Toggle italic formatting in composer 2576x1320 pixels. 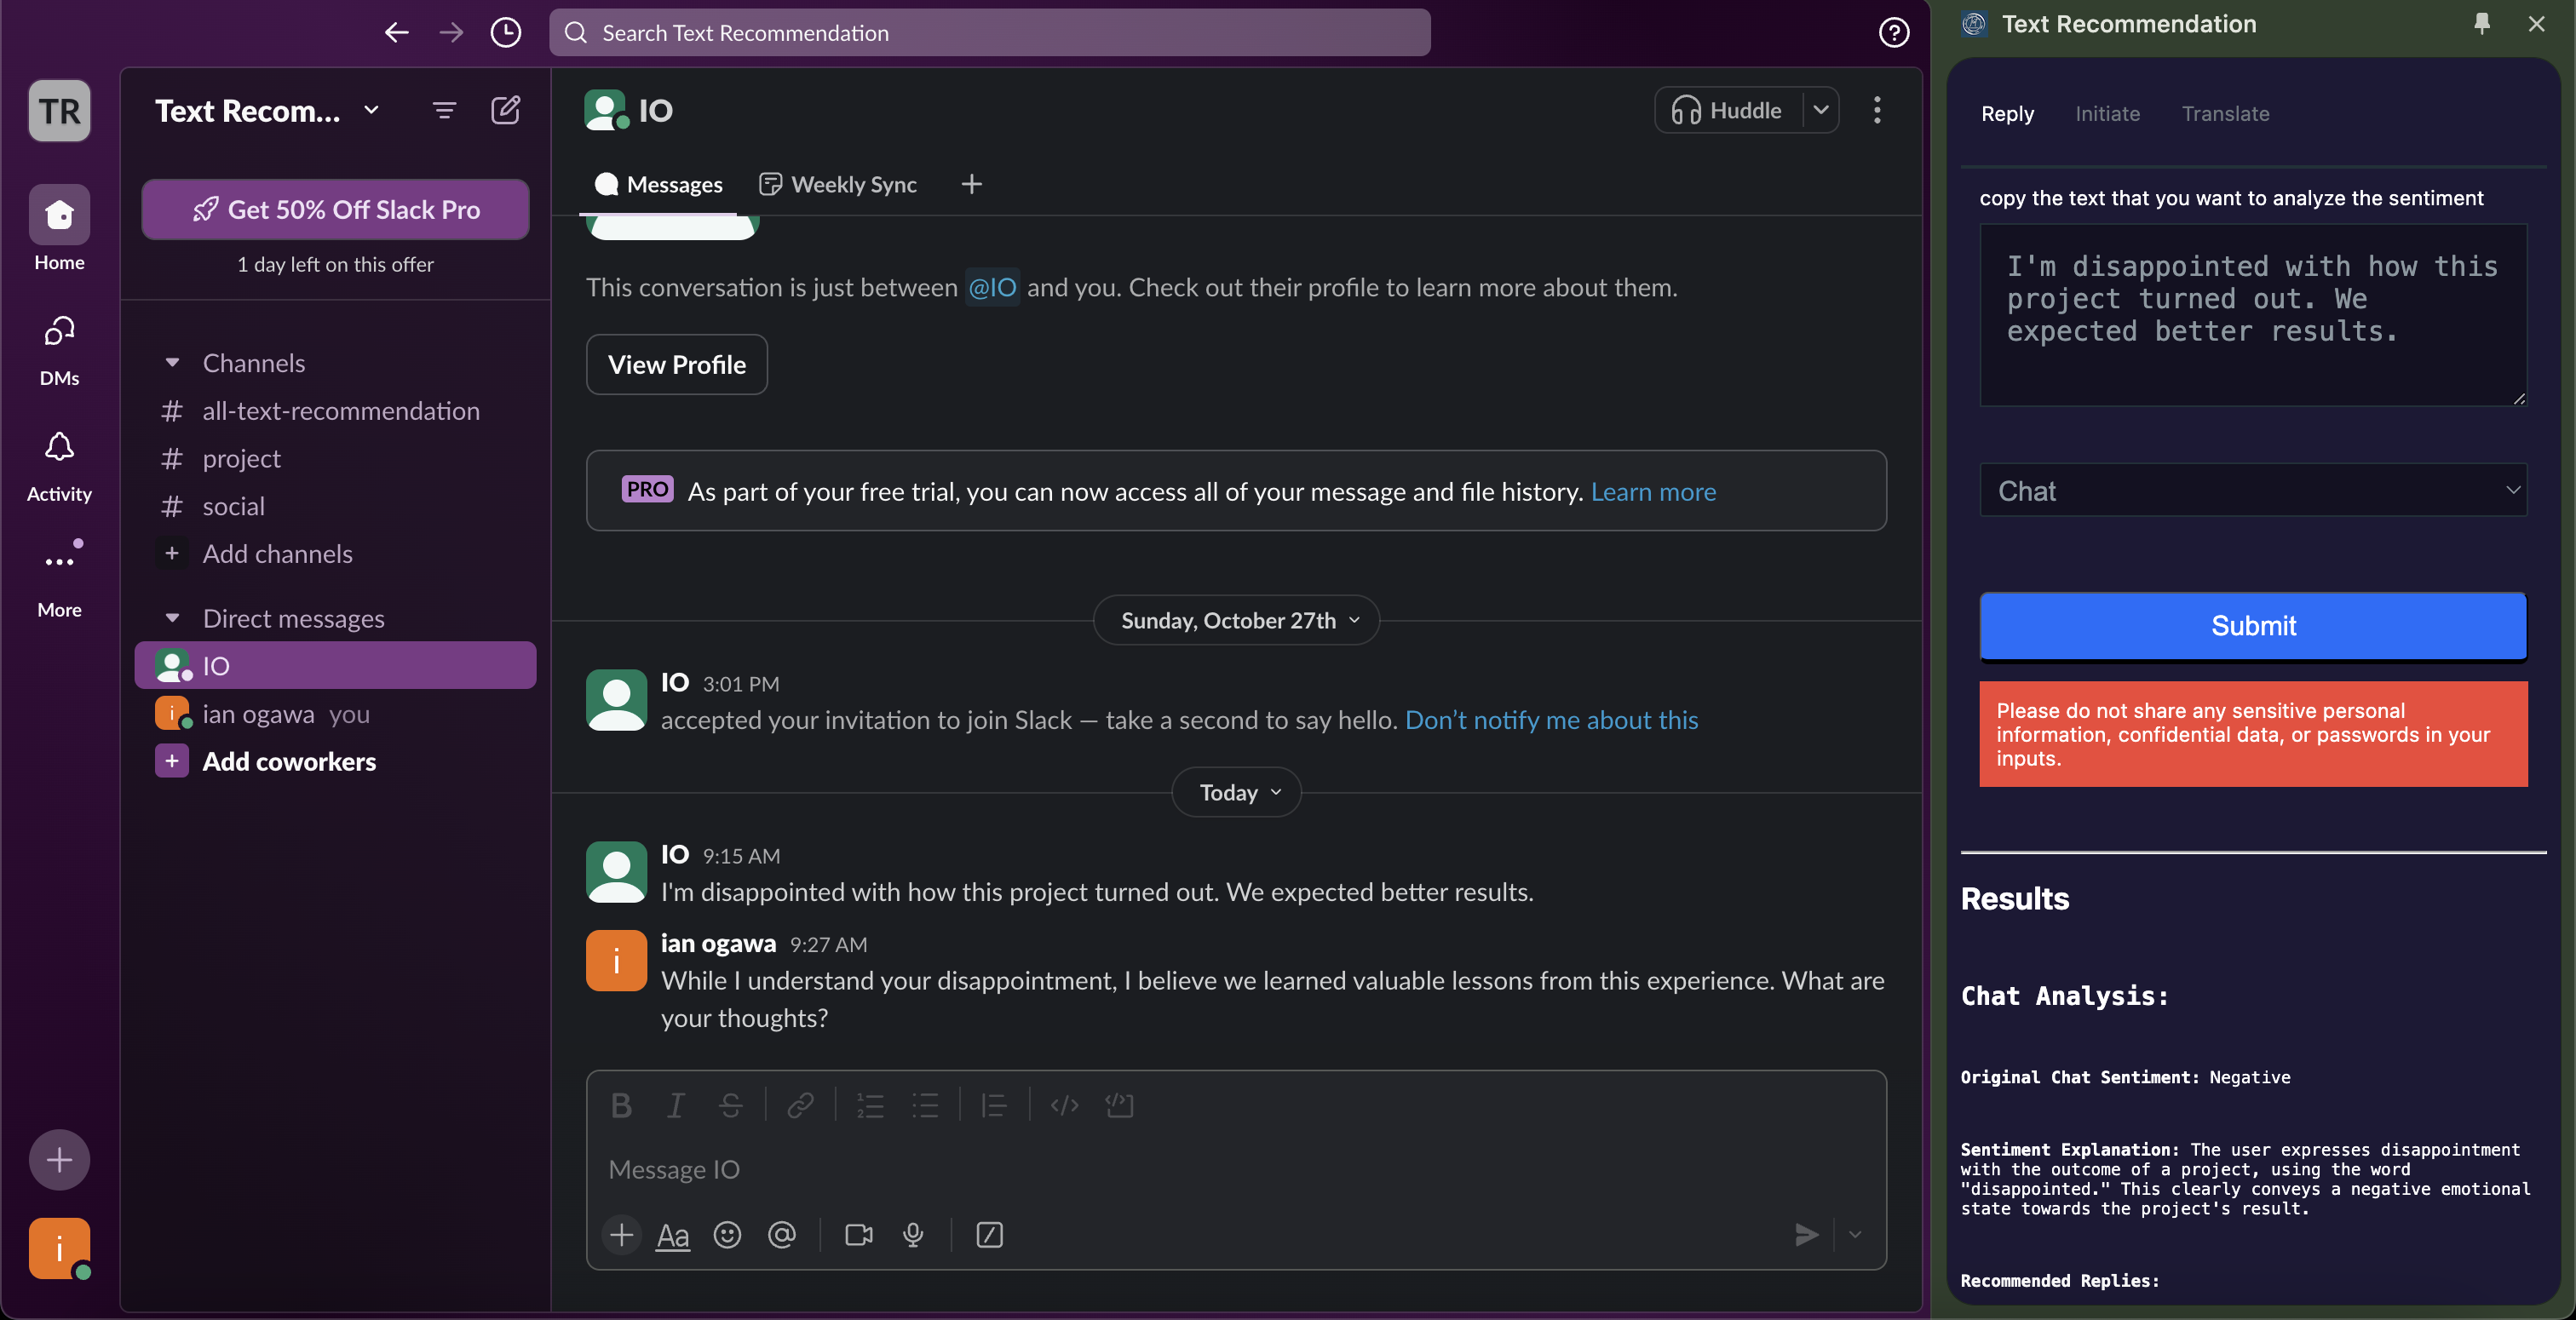675,1105
